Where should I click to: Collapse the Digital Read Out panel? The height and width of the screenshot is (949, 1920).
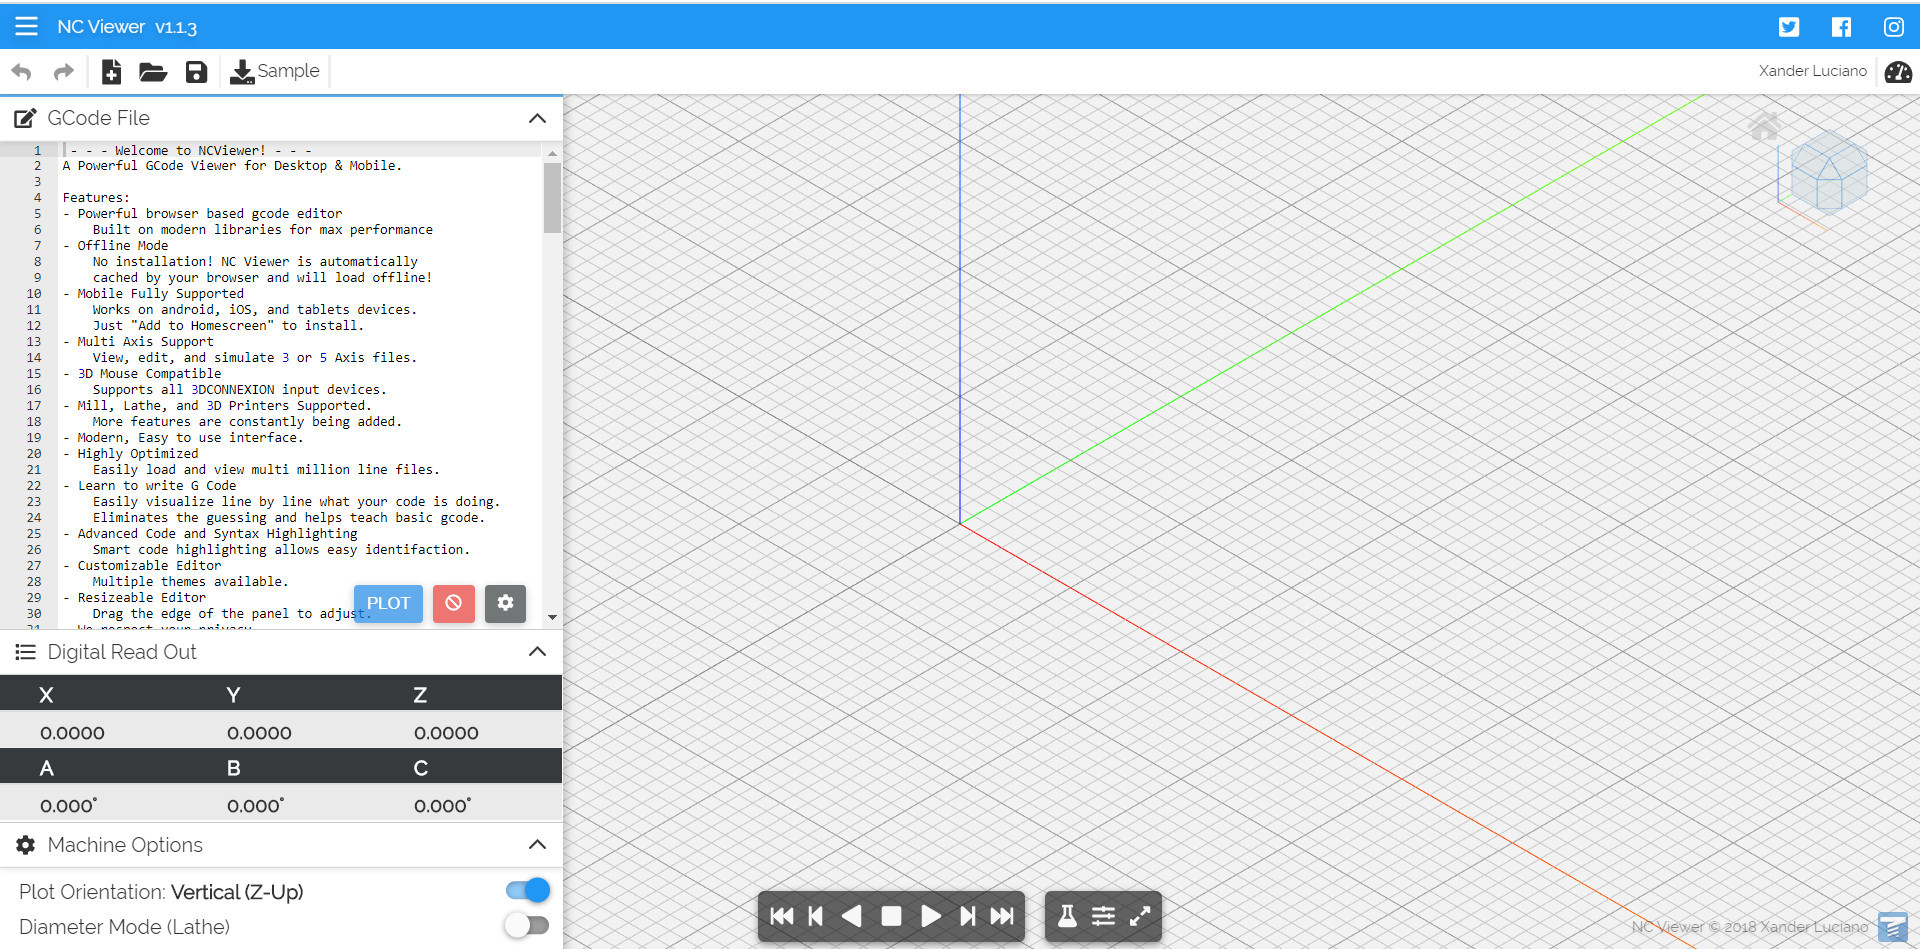537,652
